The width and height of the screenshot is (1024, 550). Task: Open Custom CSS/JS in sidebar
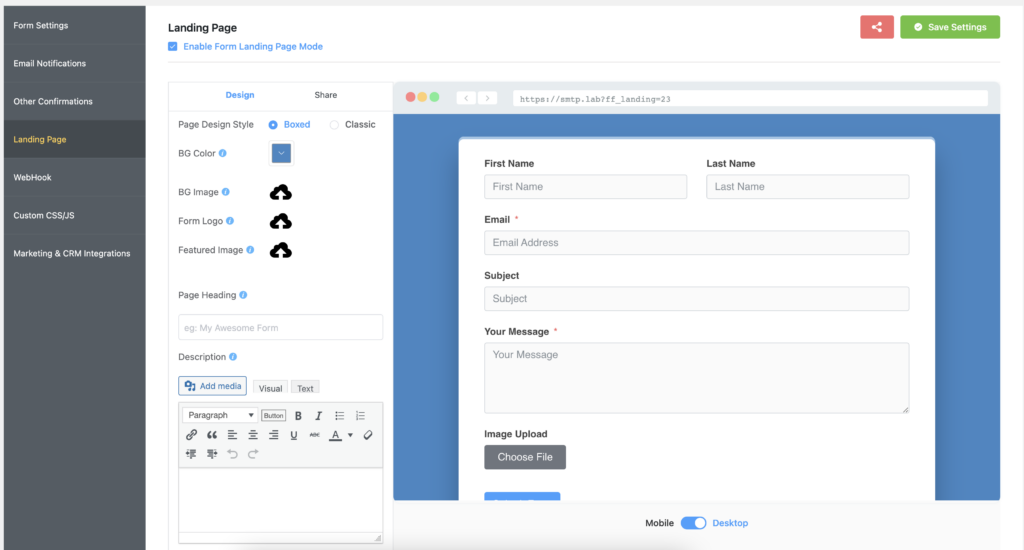pos(74,215)
